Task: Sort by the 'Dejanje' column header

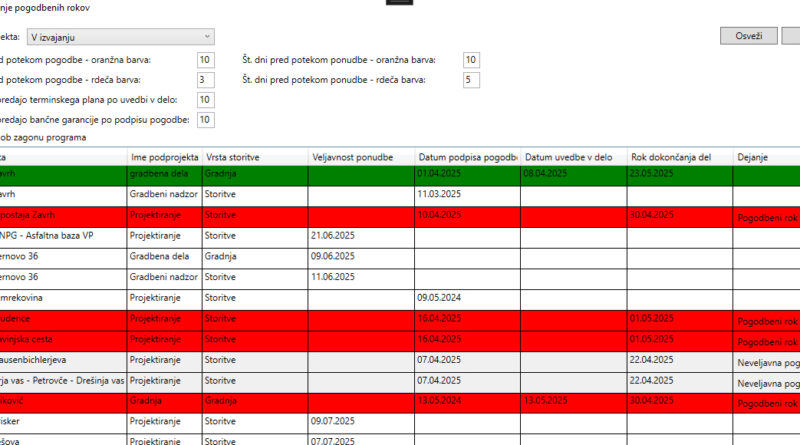Action: click(x=767, y=157)
